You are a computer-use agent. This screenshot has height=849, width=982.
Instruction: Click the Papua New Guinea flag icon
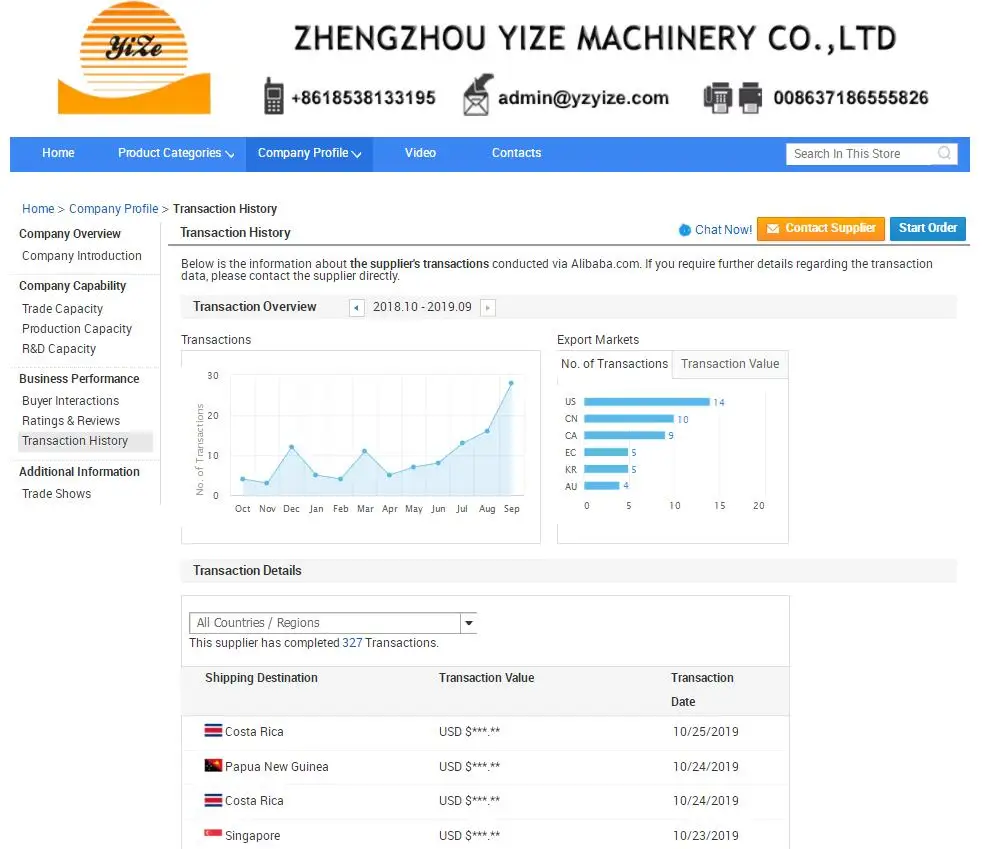[213, 766]
